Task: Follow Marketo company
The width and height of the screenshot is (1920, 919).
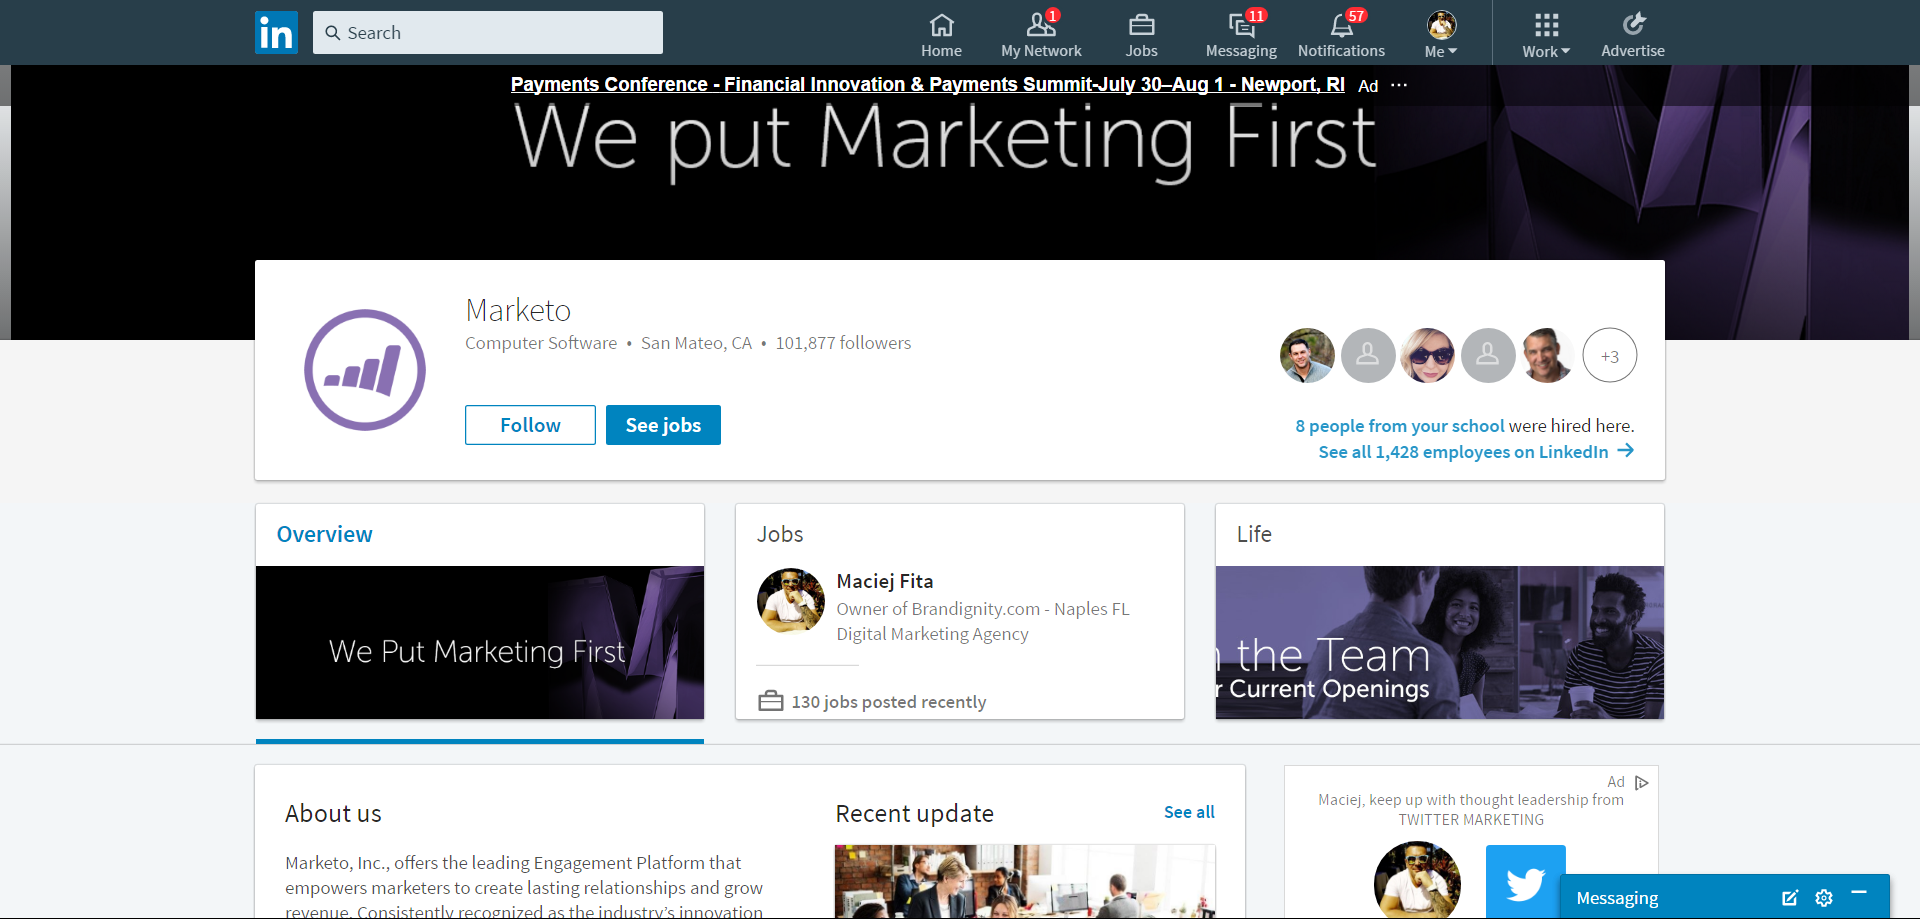Action: (530, 425)
